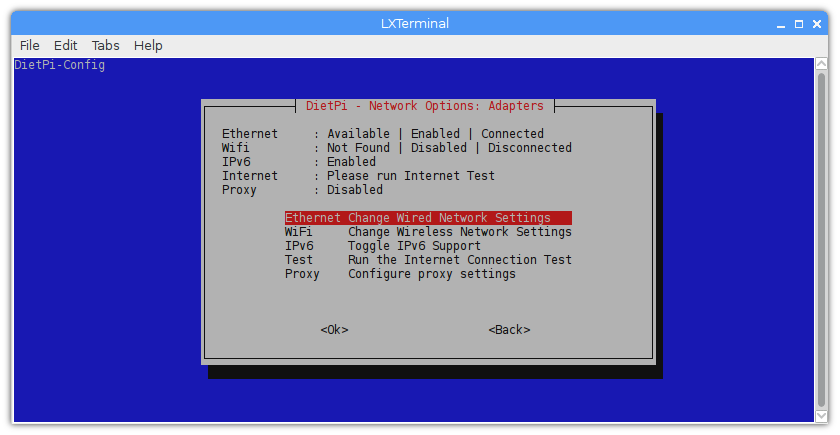
Task: Select Proxy Configure proxy settings entry
Action: [x=400, y=274]
